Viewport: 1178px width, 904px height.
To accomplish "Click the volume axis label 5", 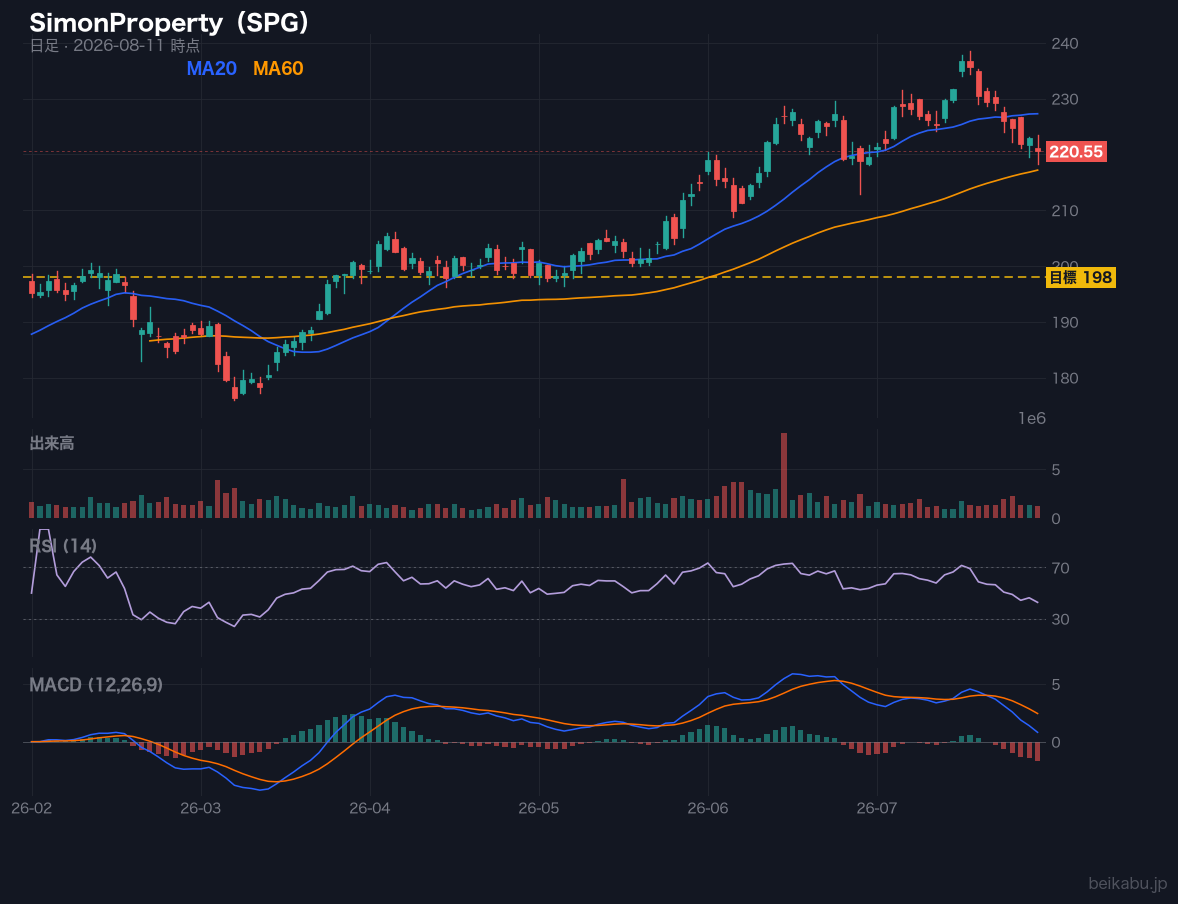I will [1056, 470].
